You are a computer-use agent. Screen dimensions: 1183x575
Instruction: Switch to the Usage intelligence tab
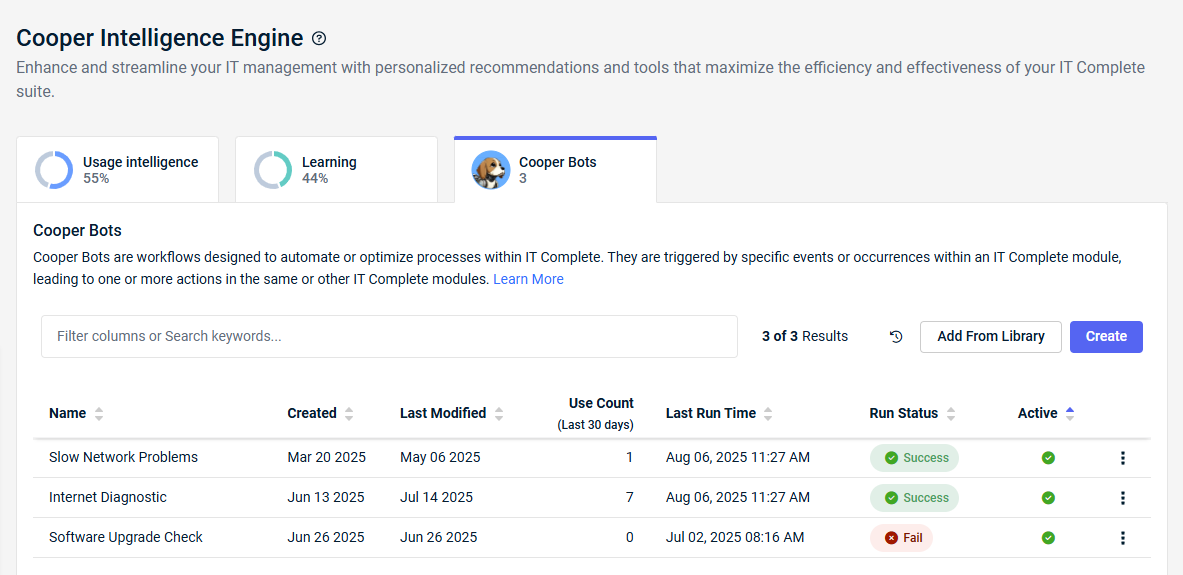coord(118,170)
